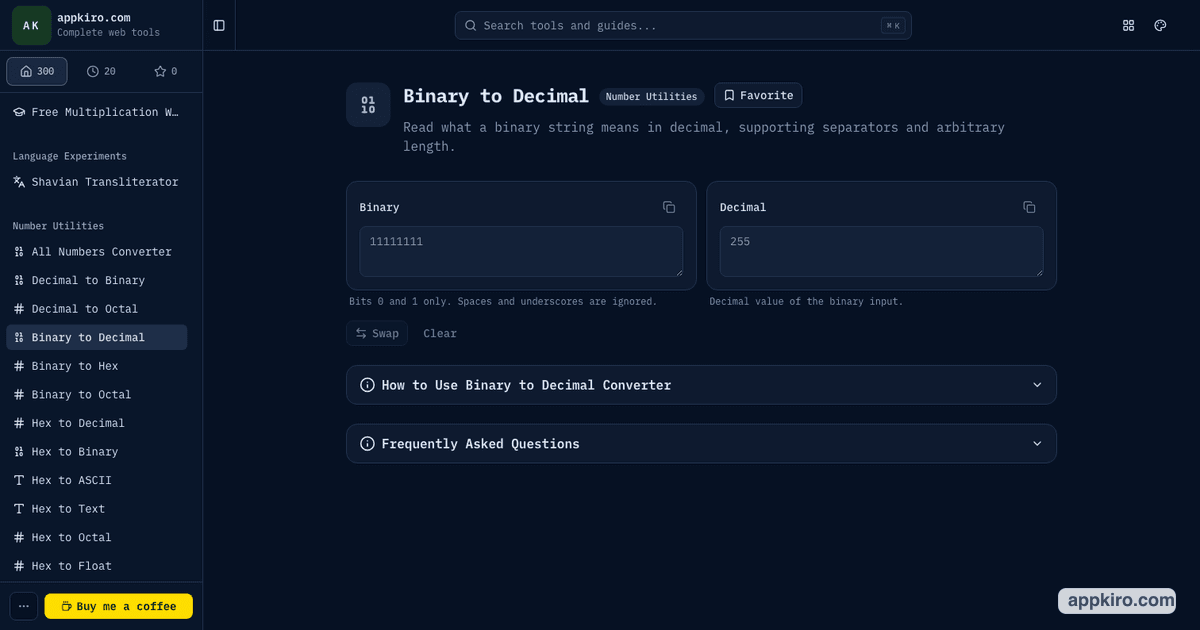Screen dimensions: 1200x630
Task: Open Shavian Transliterator sidebar item
Action: (97, 182)
